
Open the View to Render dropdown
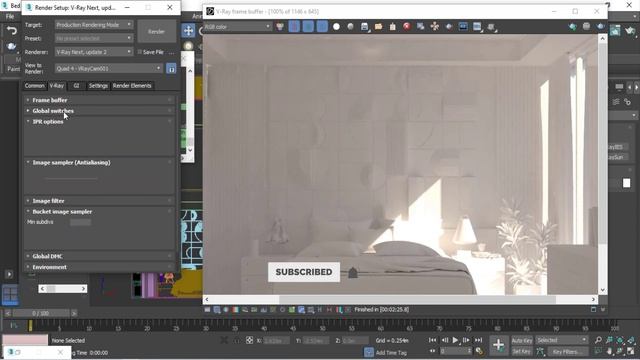(109, 69)
